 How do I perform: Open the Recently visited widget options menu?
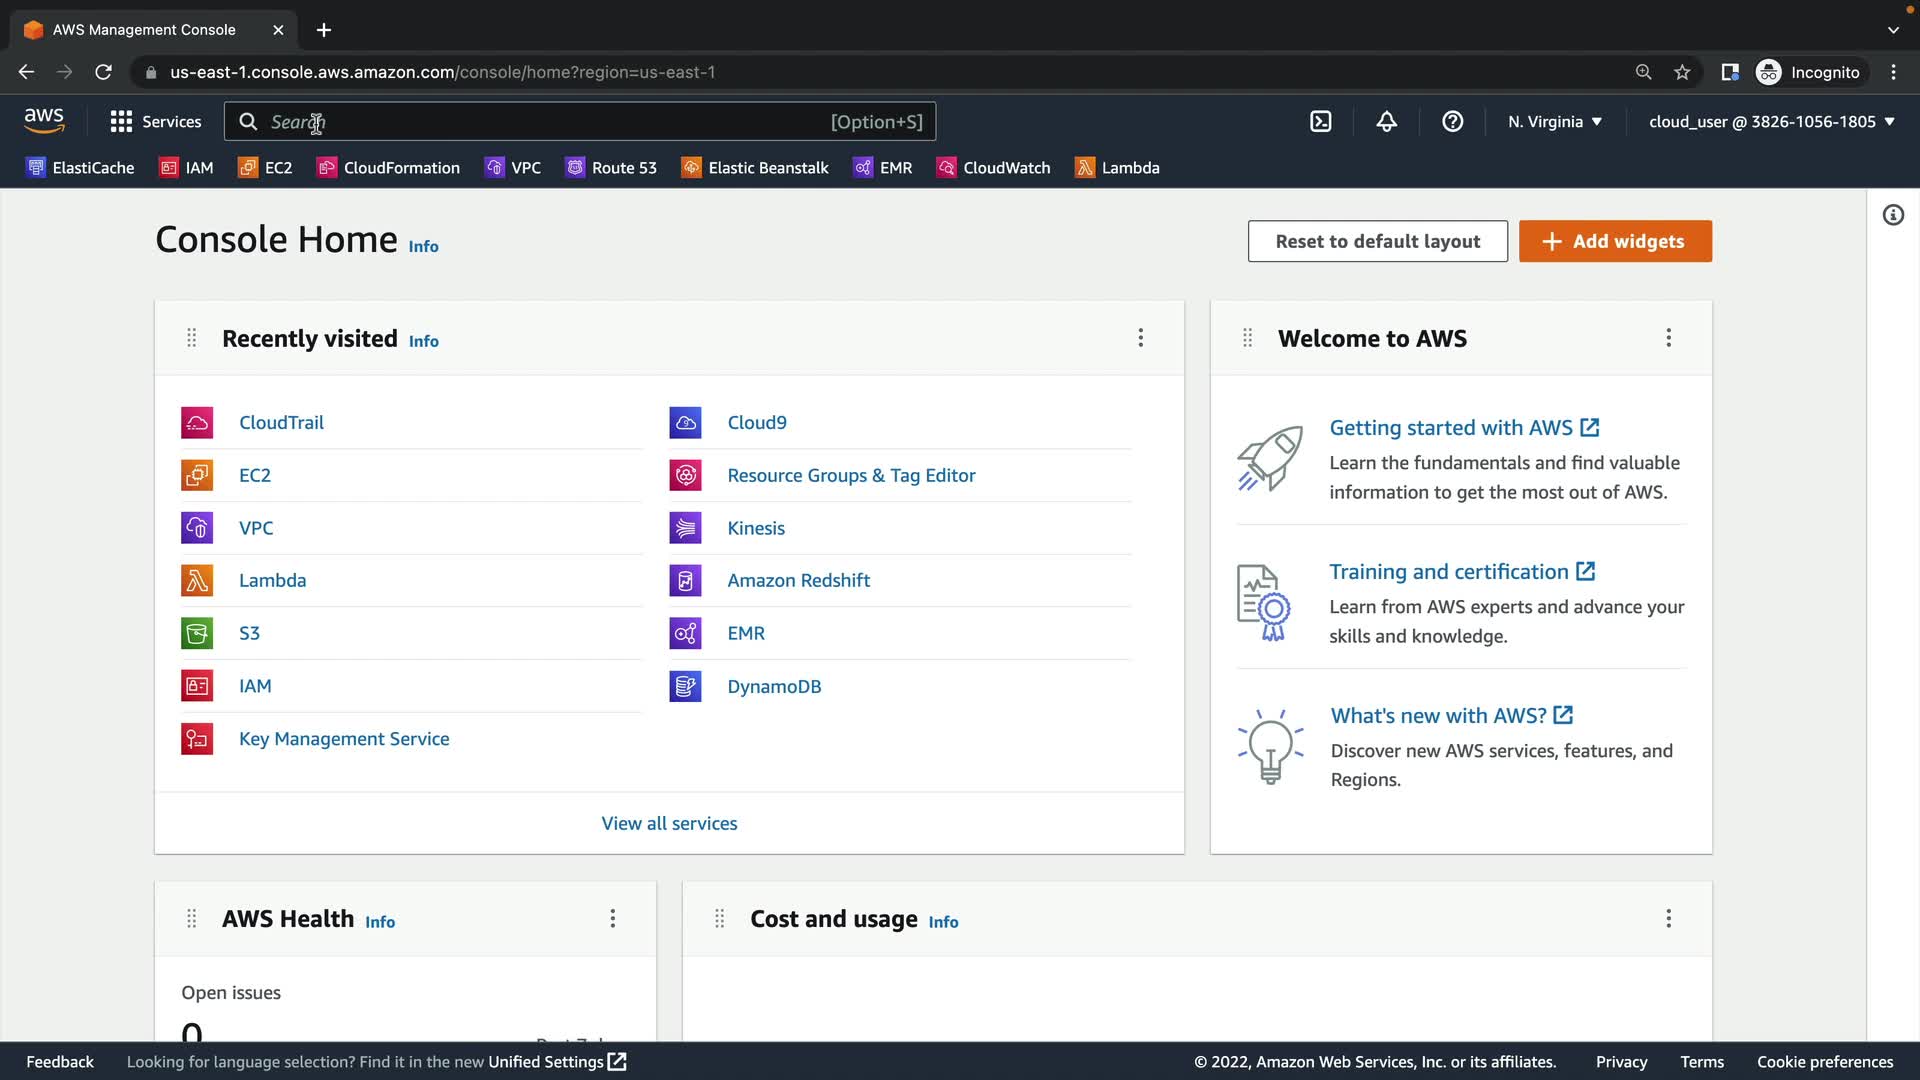coord(1140,338)
